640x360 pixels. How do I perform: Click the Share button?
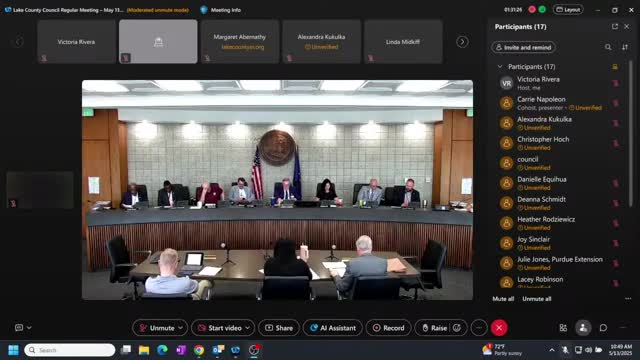click(279, 328)
